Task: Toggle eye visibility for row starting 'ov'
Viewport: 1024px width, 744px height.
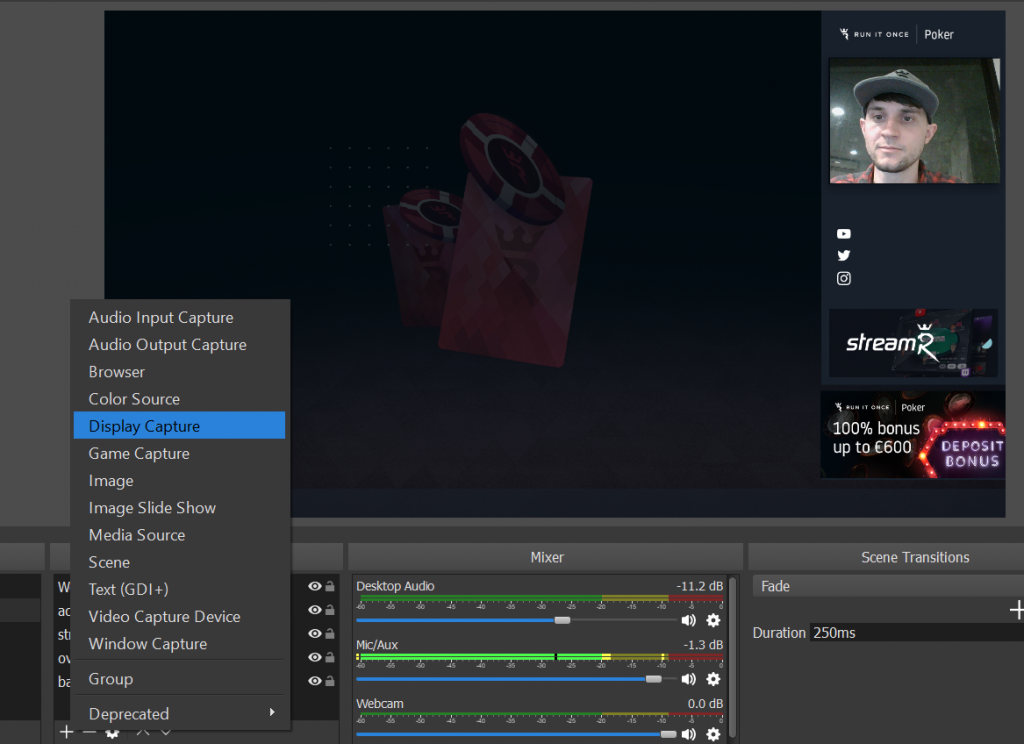Action: coord(315,657)
